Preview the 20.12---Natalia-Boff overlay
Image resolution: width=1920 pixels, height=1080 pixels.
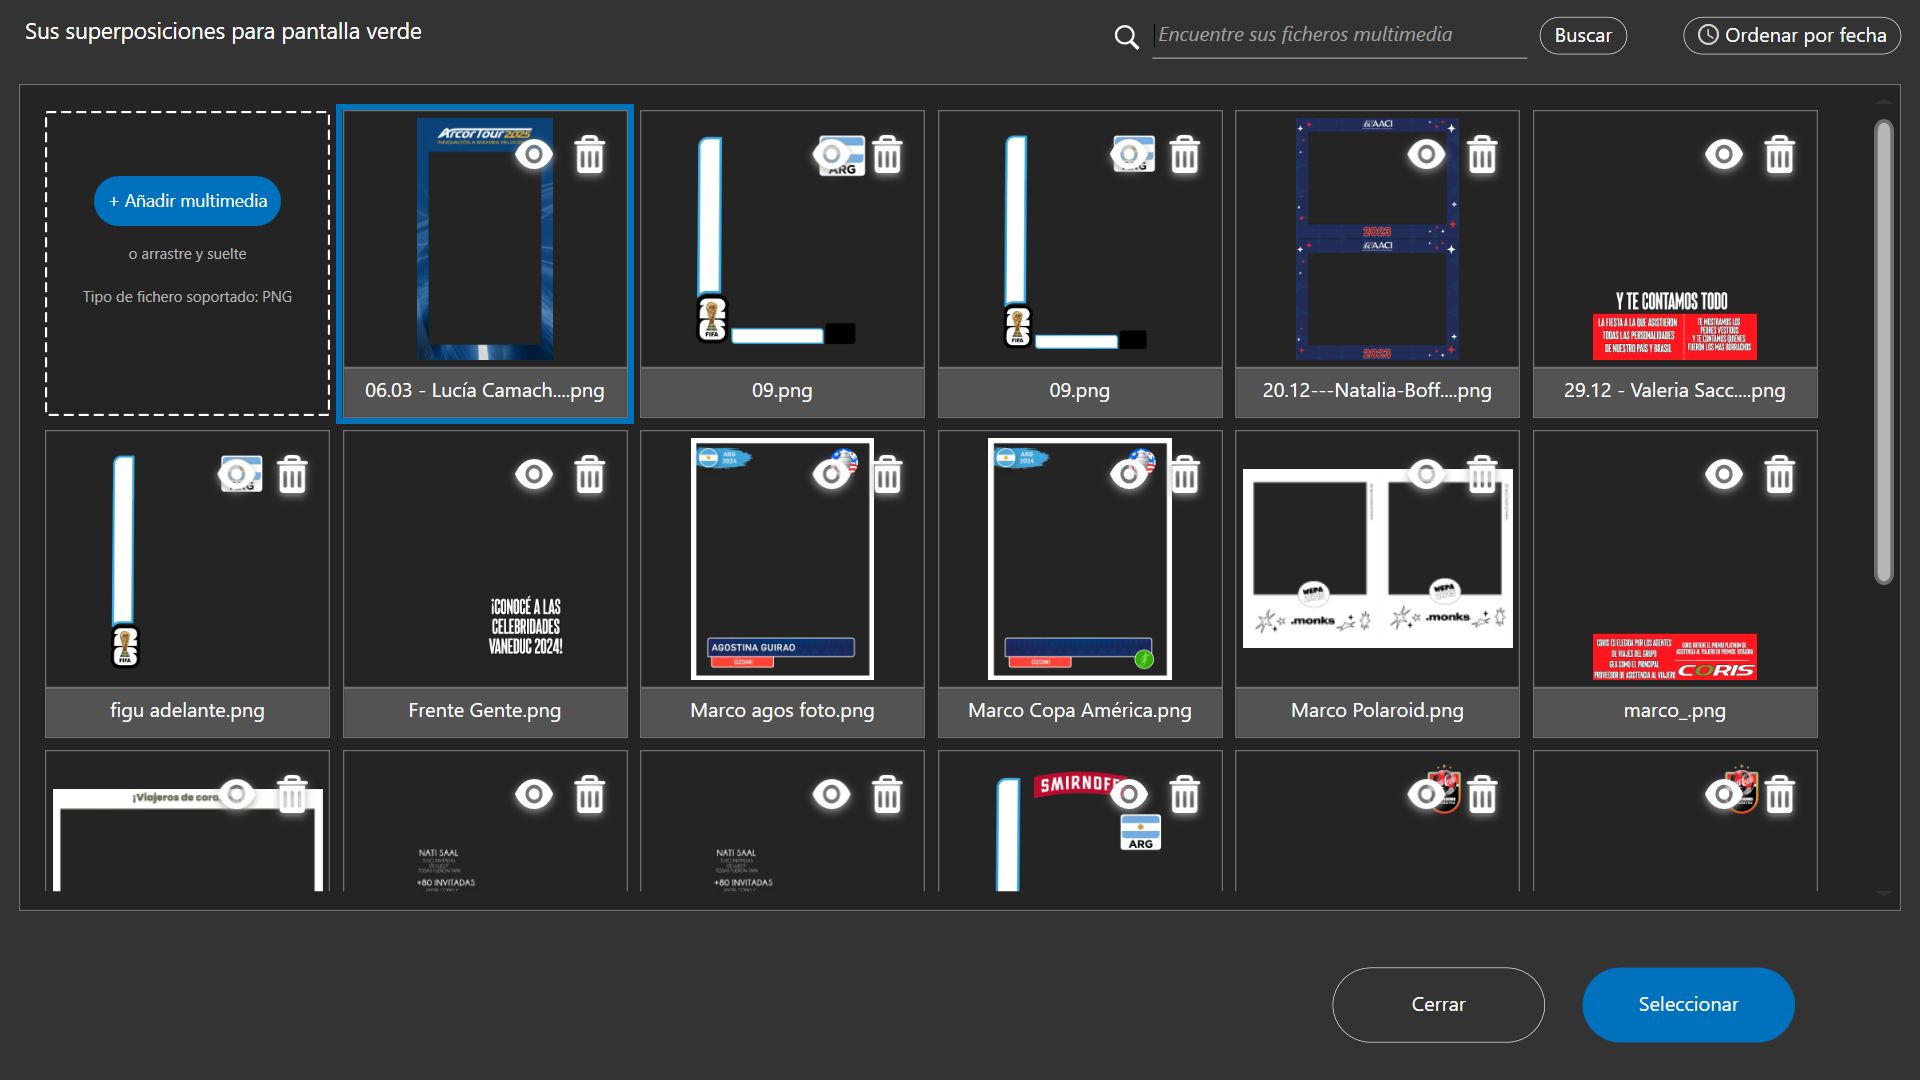tap(1426, 155)
